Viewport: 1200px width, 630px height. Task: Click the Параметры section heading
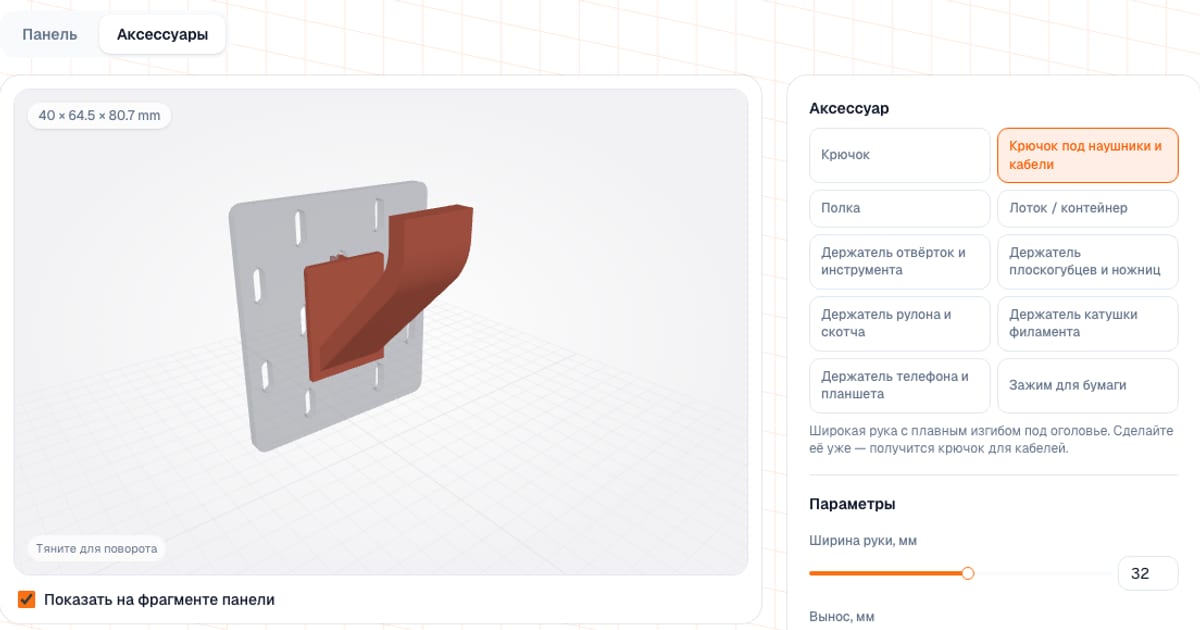coord(852,504)
